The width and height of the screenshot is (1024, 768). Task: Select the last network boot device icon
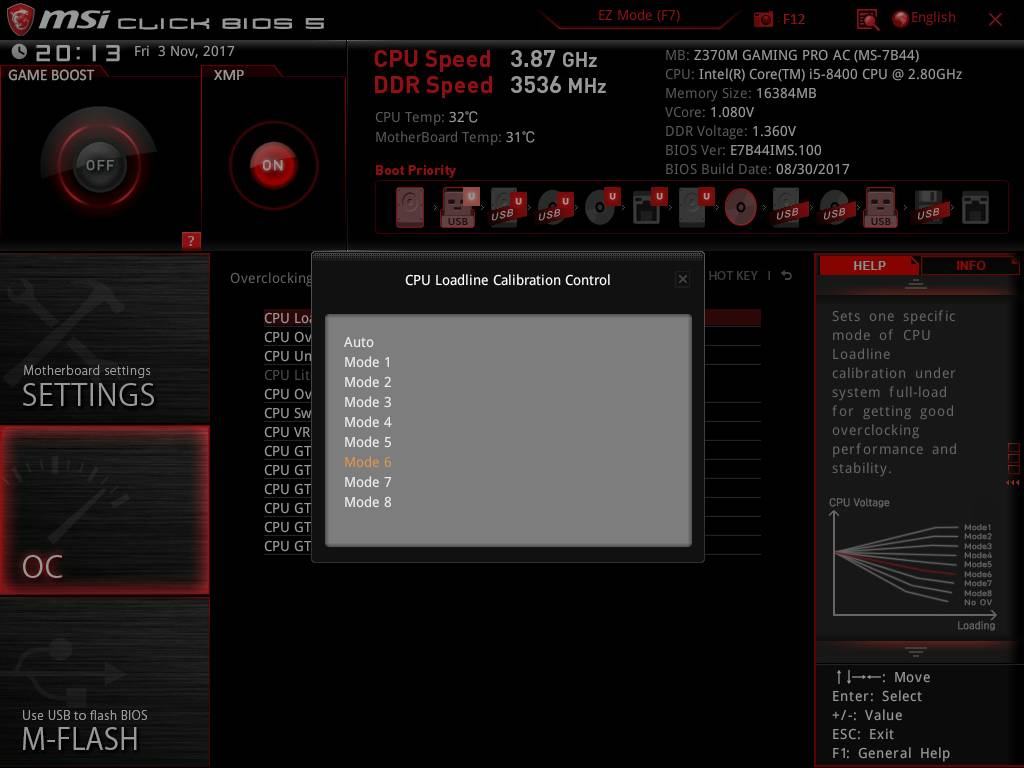click(975, 208)
